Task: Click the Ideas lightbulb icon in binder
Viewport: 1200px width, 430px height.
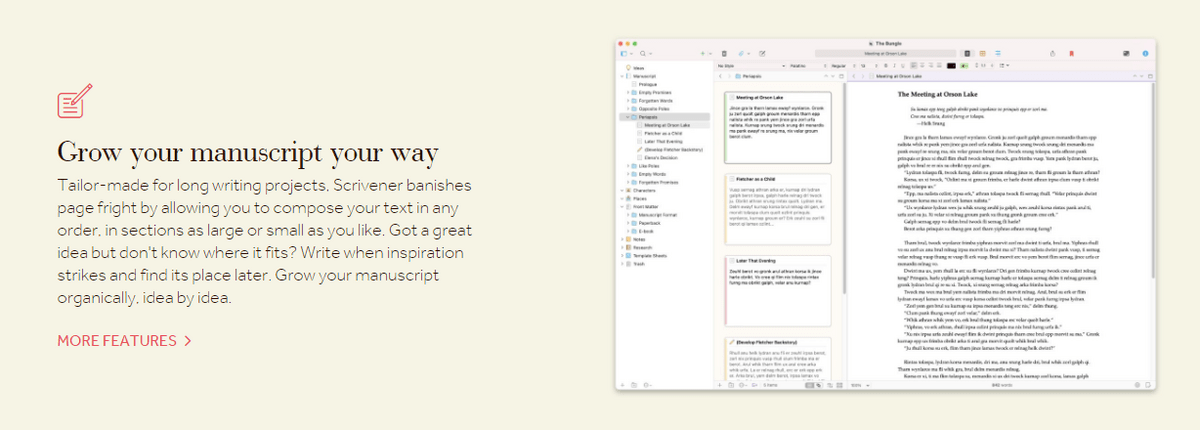Action: pos(628,68)
